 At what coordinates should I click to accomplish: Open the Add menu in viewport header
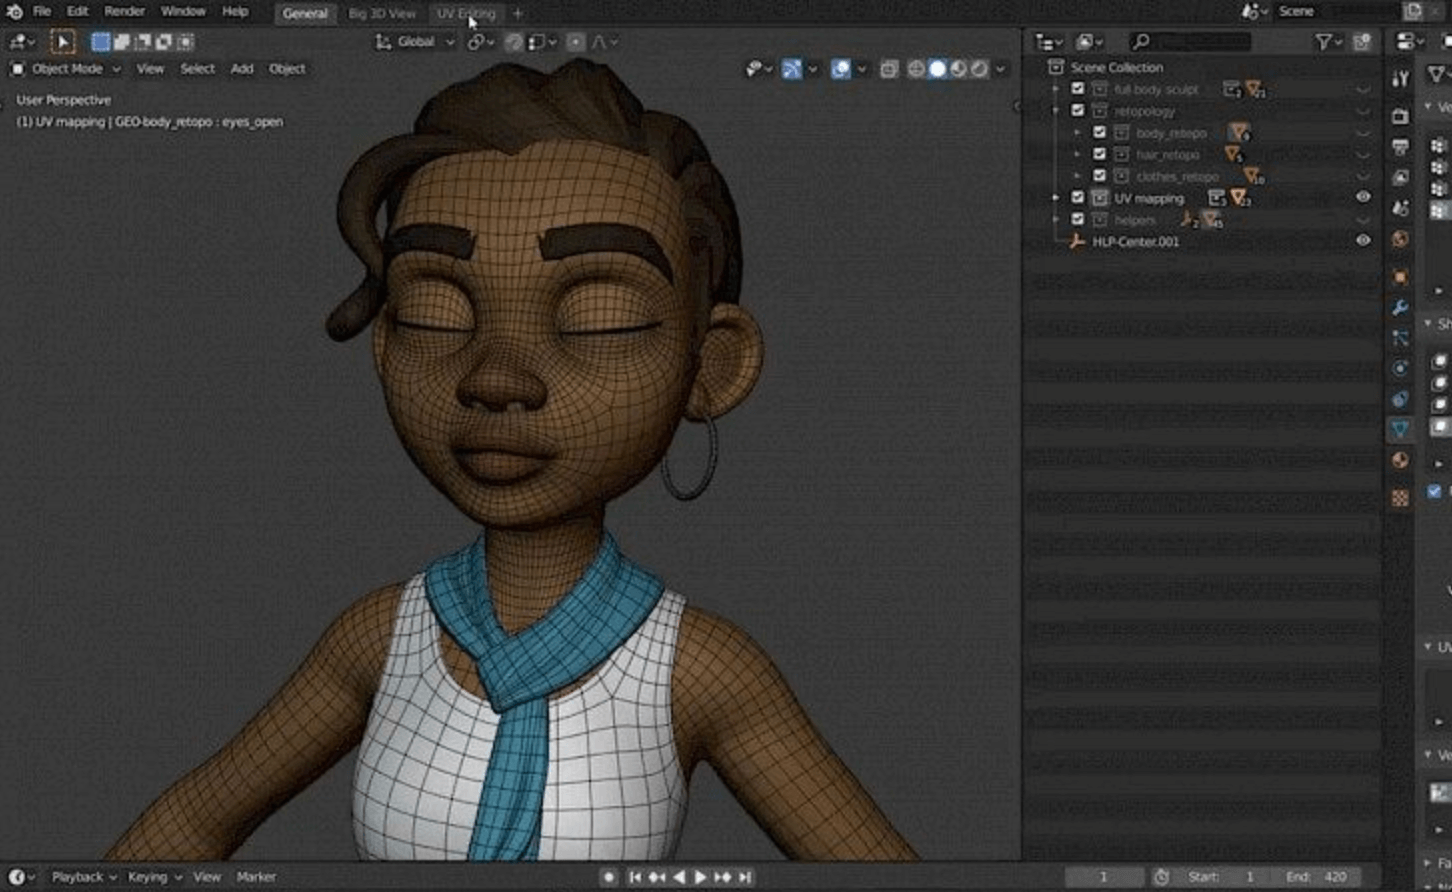(x=242, y=69)
